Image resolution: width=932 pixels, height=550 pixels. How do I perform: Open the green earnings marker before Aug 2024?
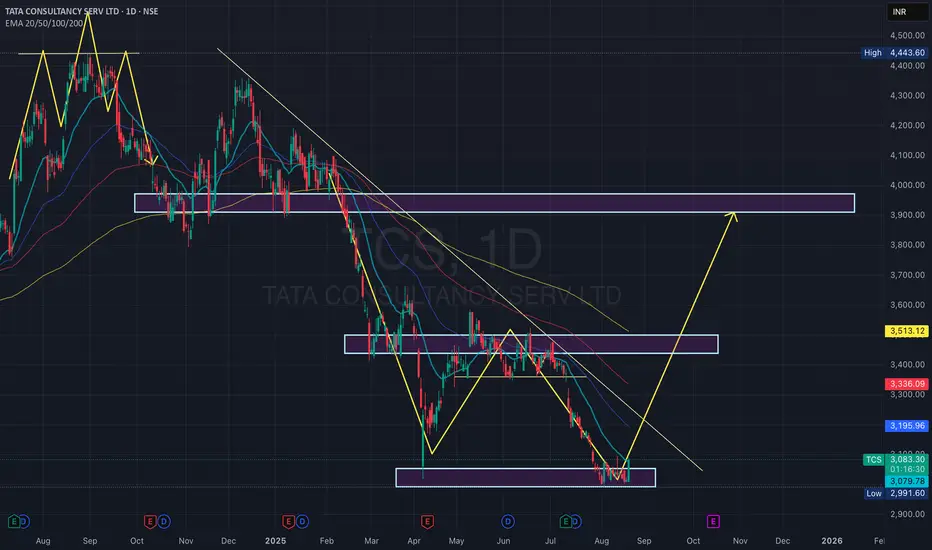[13, 521]
